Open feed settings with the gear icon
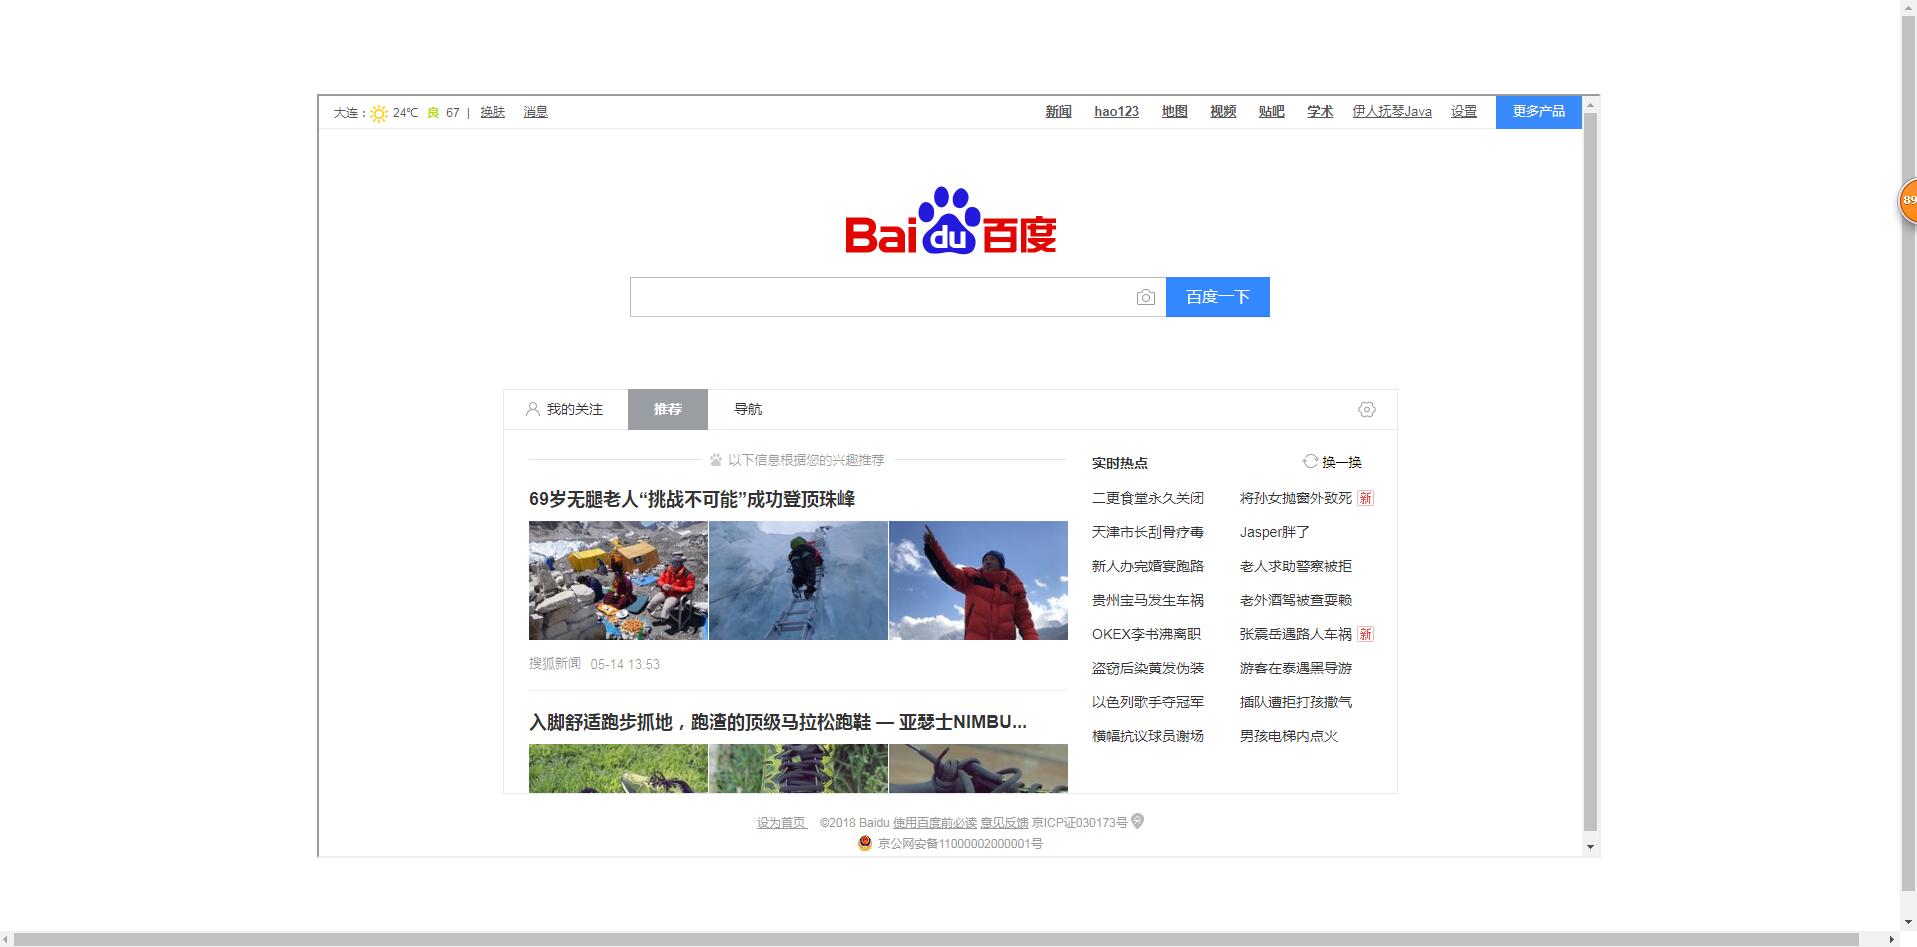This screenshot has height=947, width=1917. pos(1366,409)
